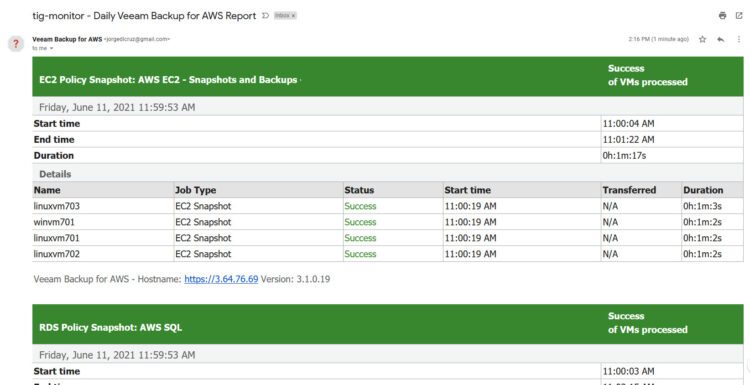
Task: Click the 0h:1m:17s duration value
Action: (x=624, y=155)
